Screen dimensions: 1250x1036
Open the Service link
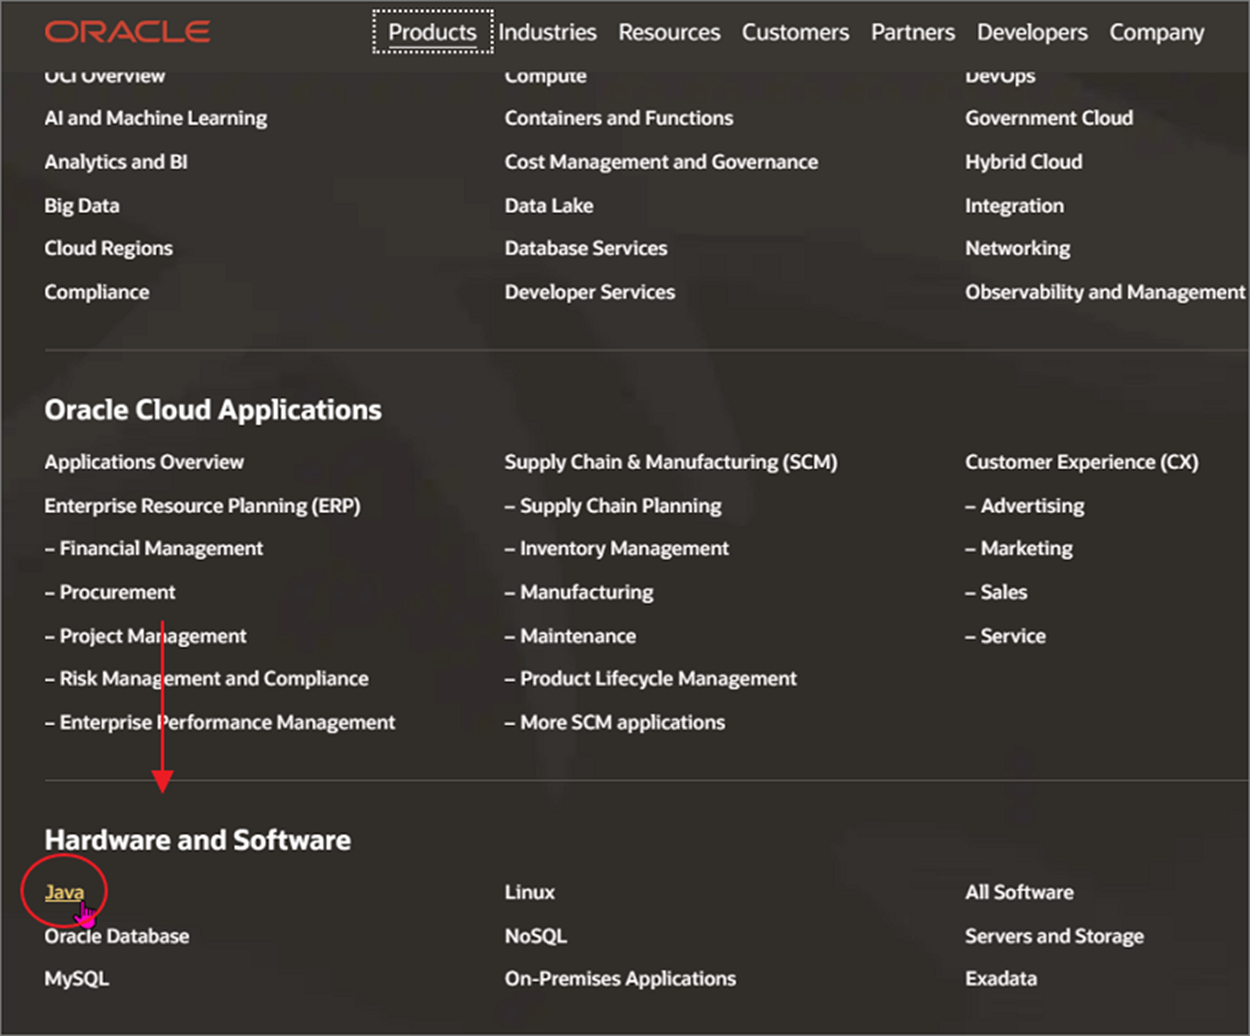1006,636
